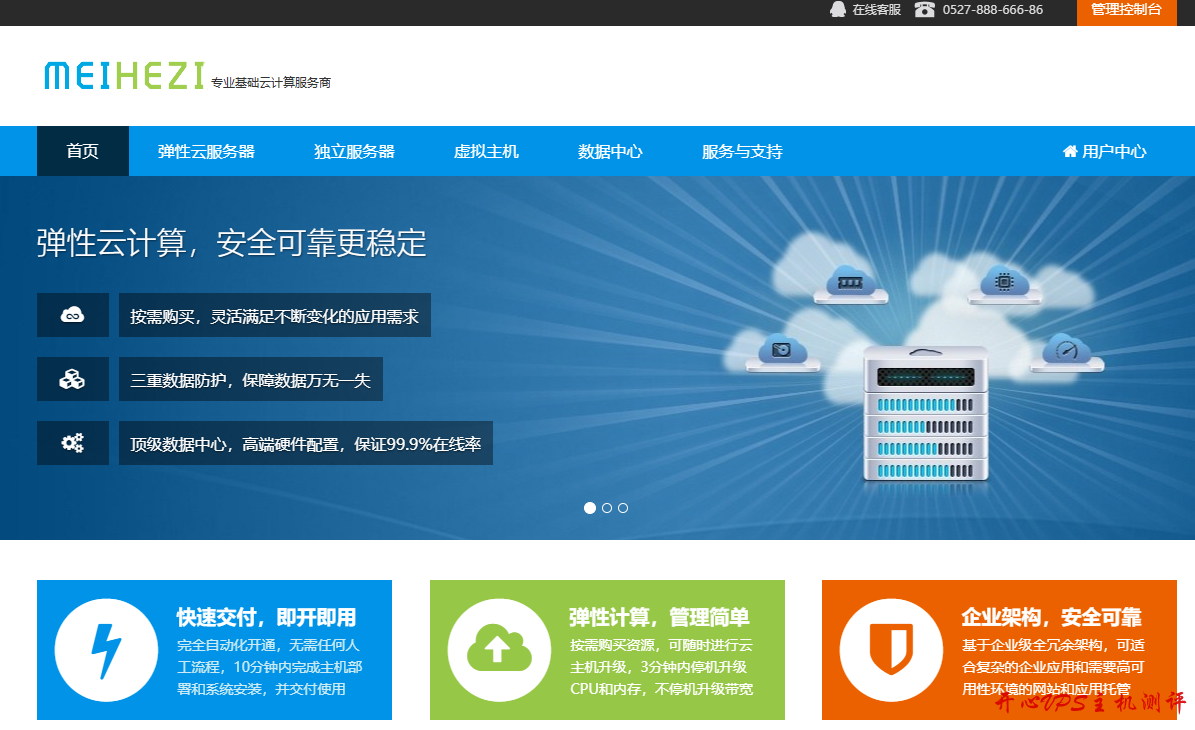Open the 弹性云服务器 menu

pos(206,152)
